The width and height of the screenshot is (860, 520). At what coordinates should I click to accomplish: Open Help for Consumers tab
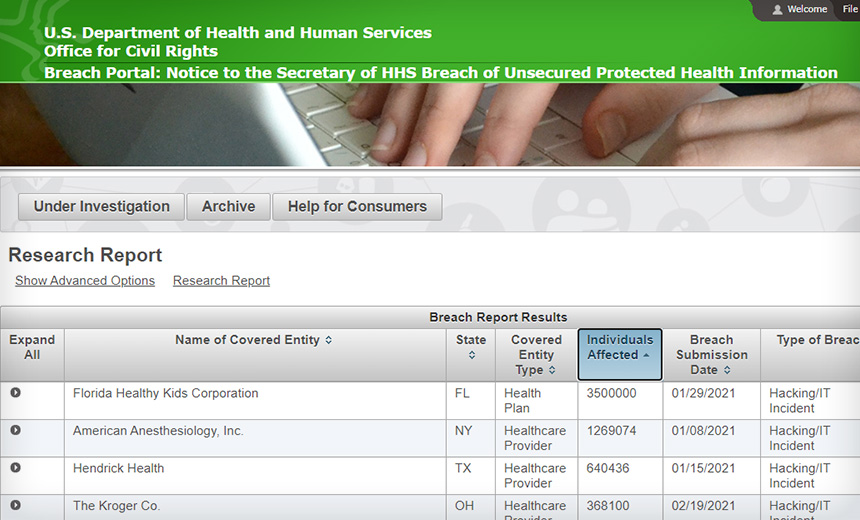click(357, 207)
